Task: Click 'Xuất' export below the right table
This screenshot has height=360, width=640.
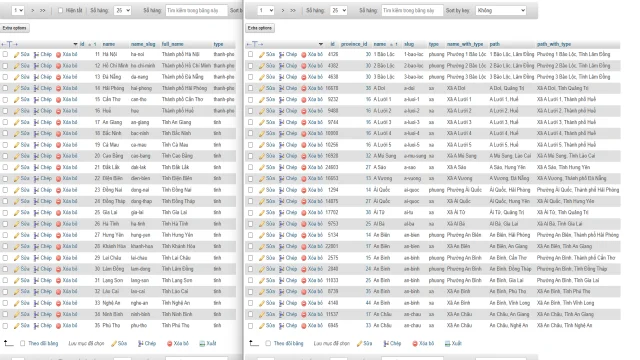Action: (453, 343)
